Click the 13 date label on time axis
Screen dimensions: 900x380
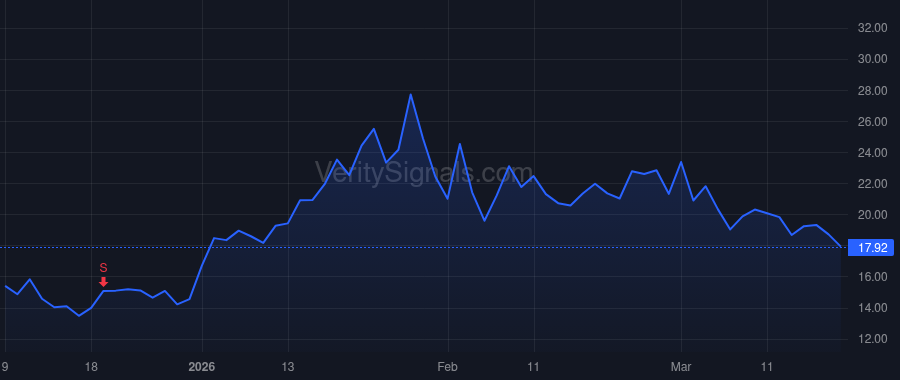(288, 366)
